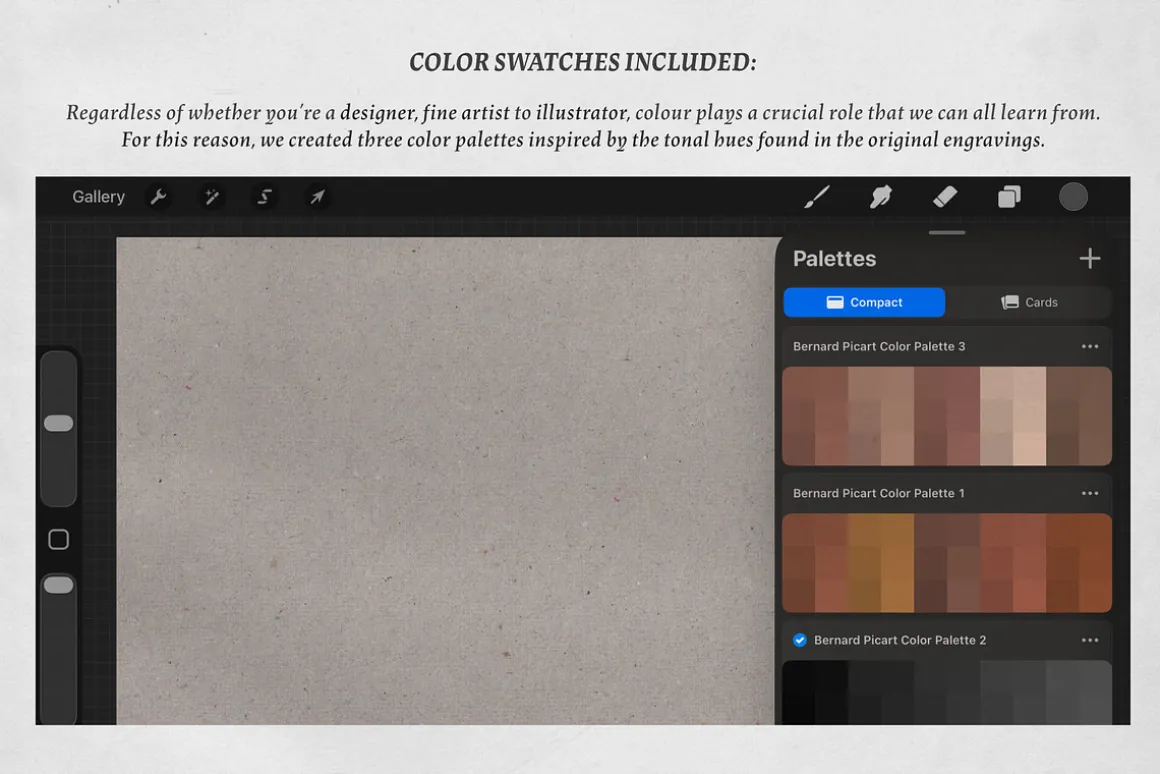Grab the Palettes panel drag handle
The image size is (1160, 774).
[x=947, y=232]
